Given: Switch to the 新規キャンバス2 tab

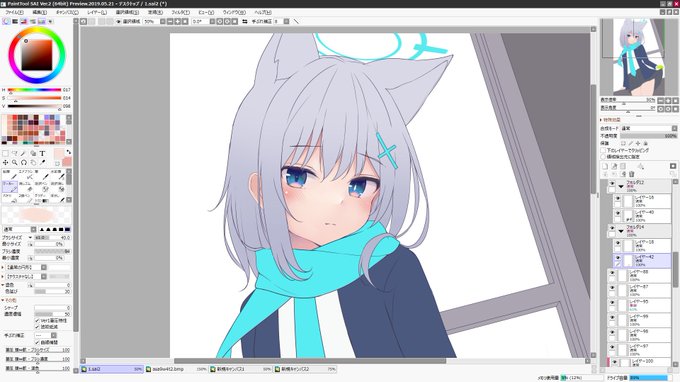Looking at the screenshot, I should point(305,369).
